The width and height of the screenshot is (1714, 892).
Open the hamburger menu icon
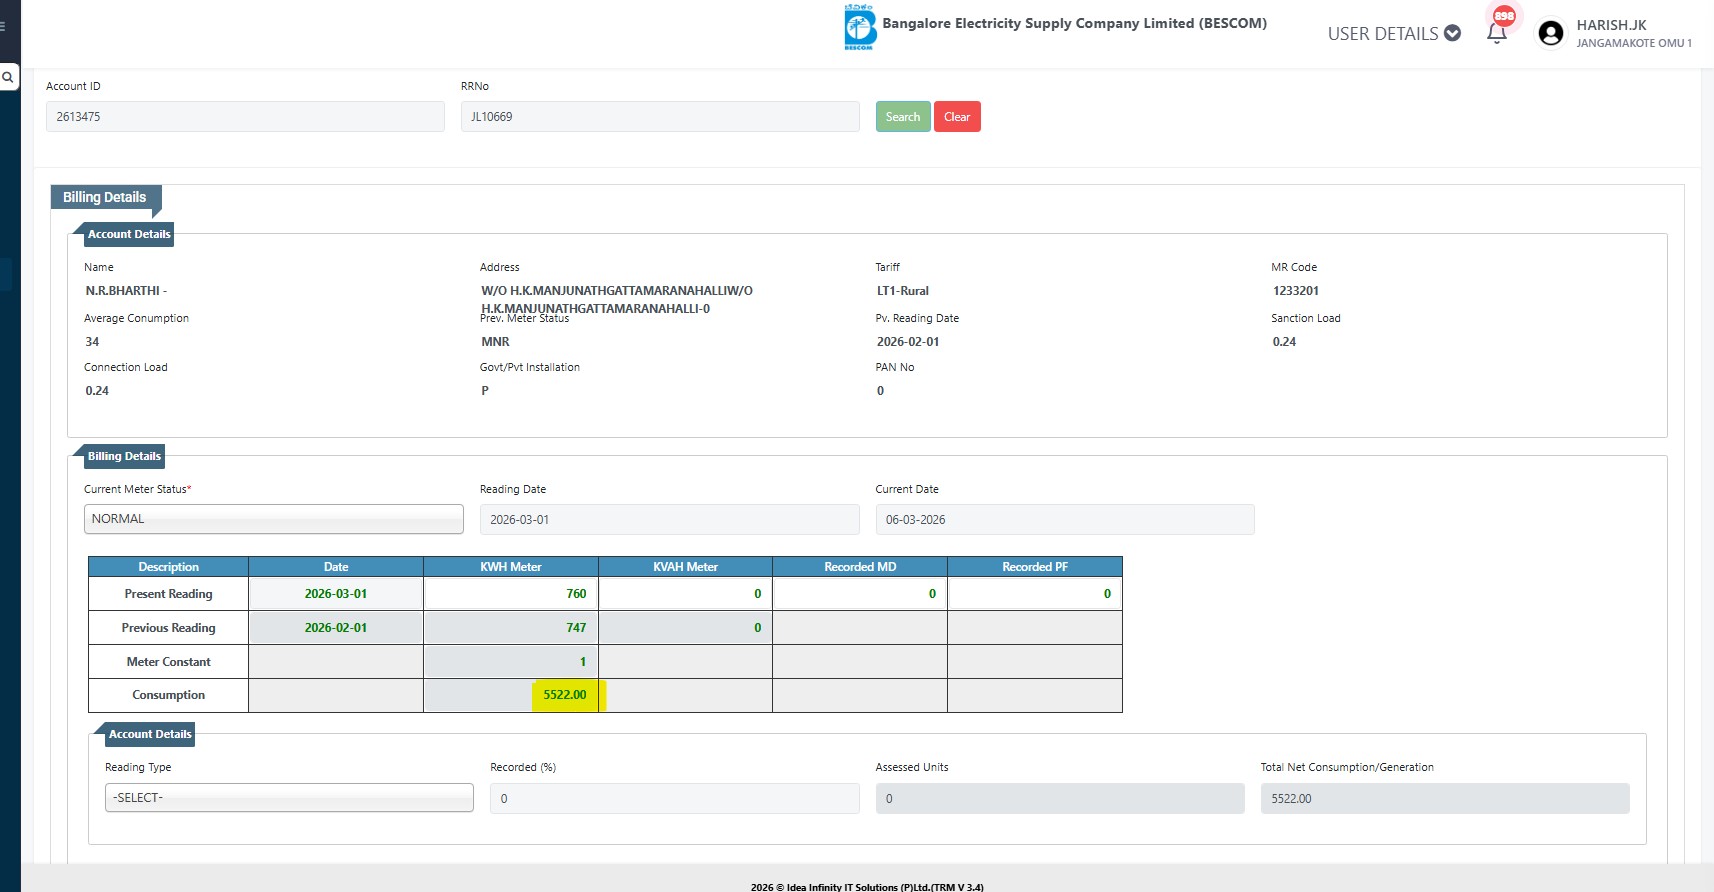click(3, 26)
